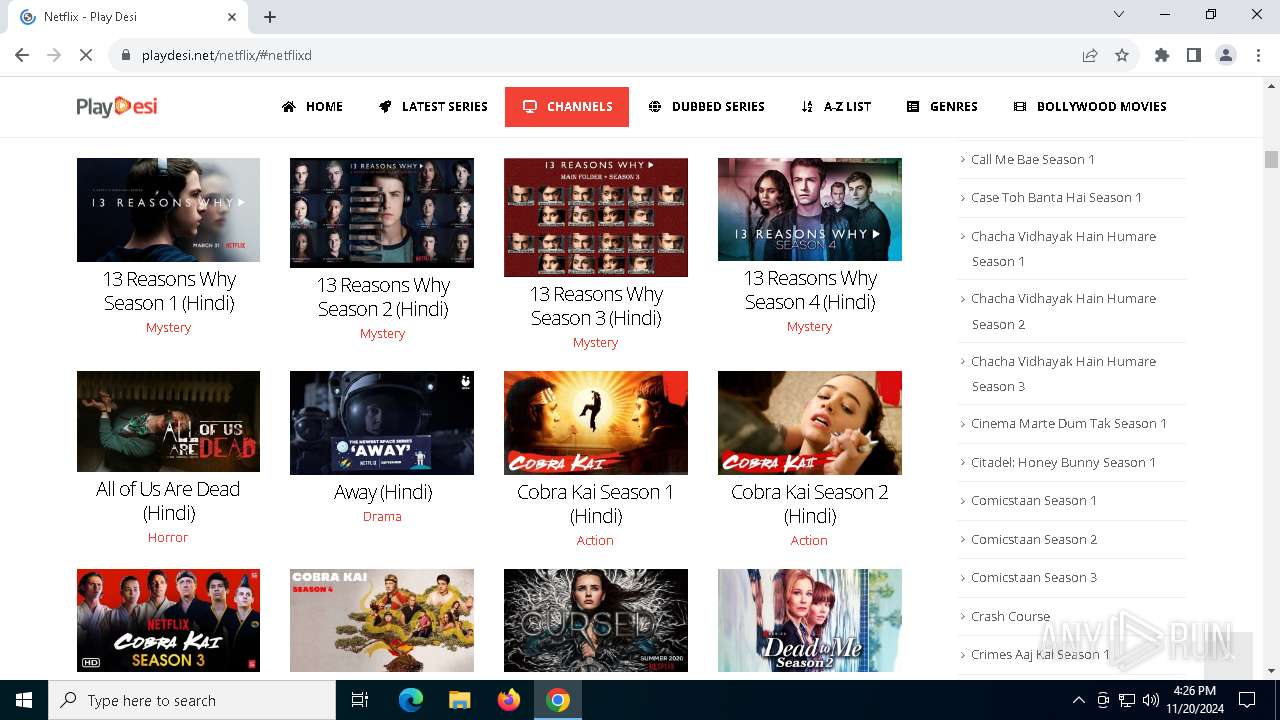The image size is (1280, 720).
Task: Open Citadel: Honey Bunny Season 1
Action: 1063,462
